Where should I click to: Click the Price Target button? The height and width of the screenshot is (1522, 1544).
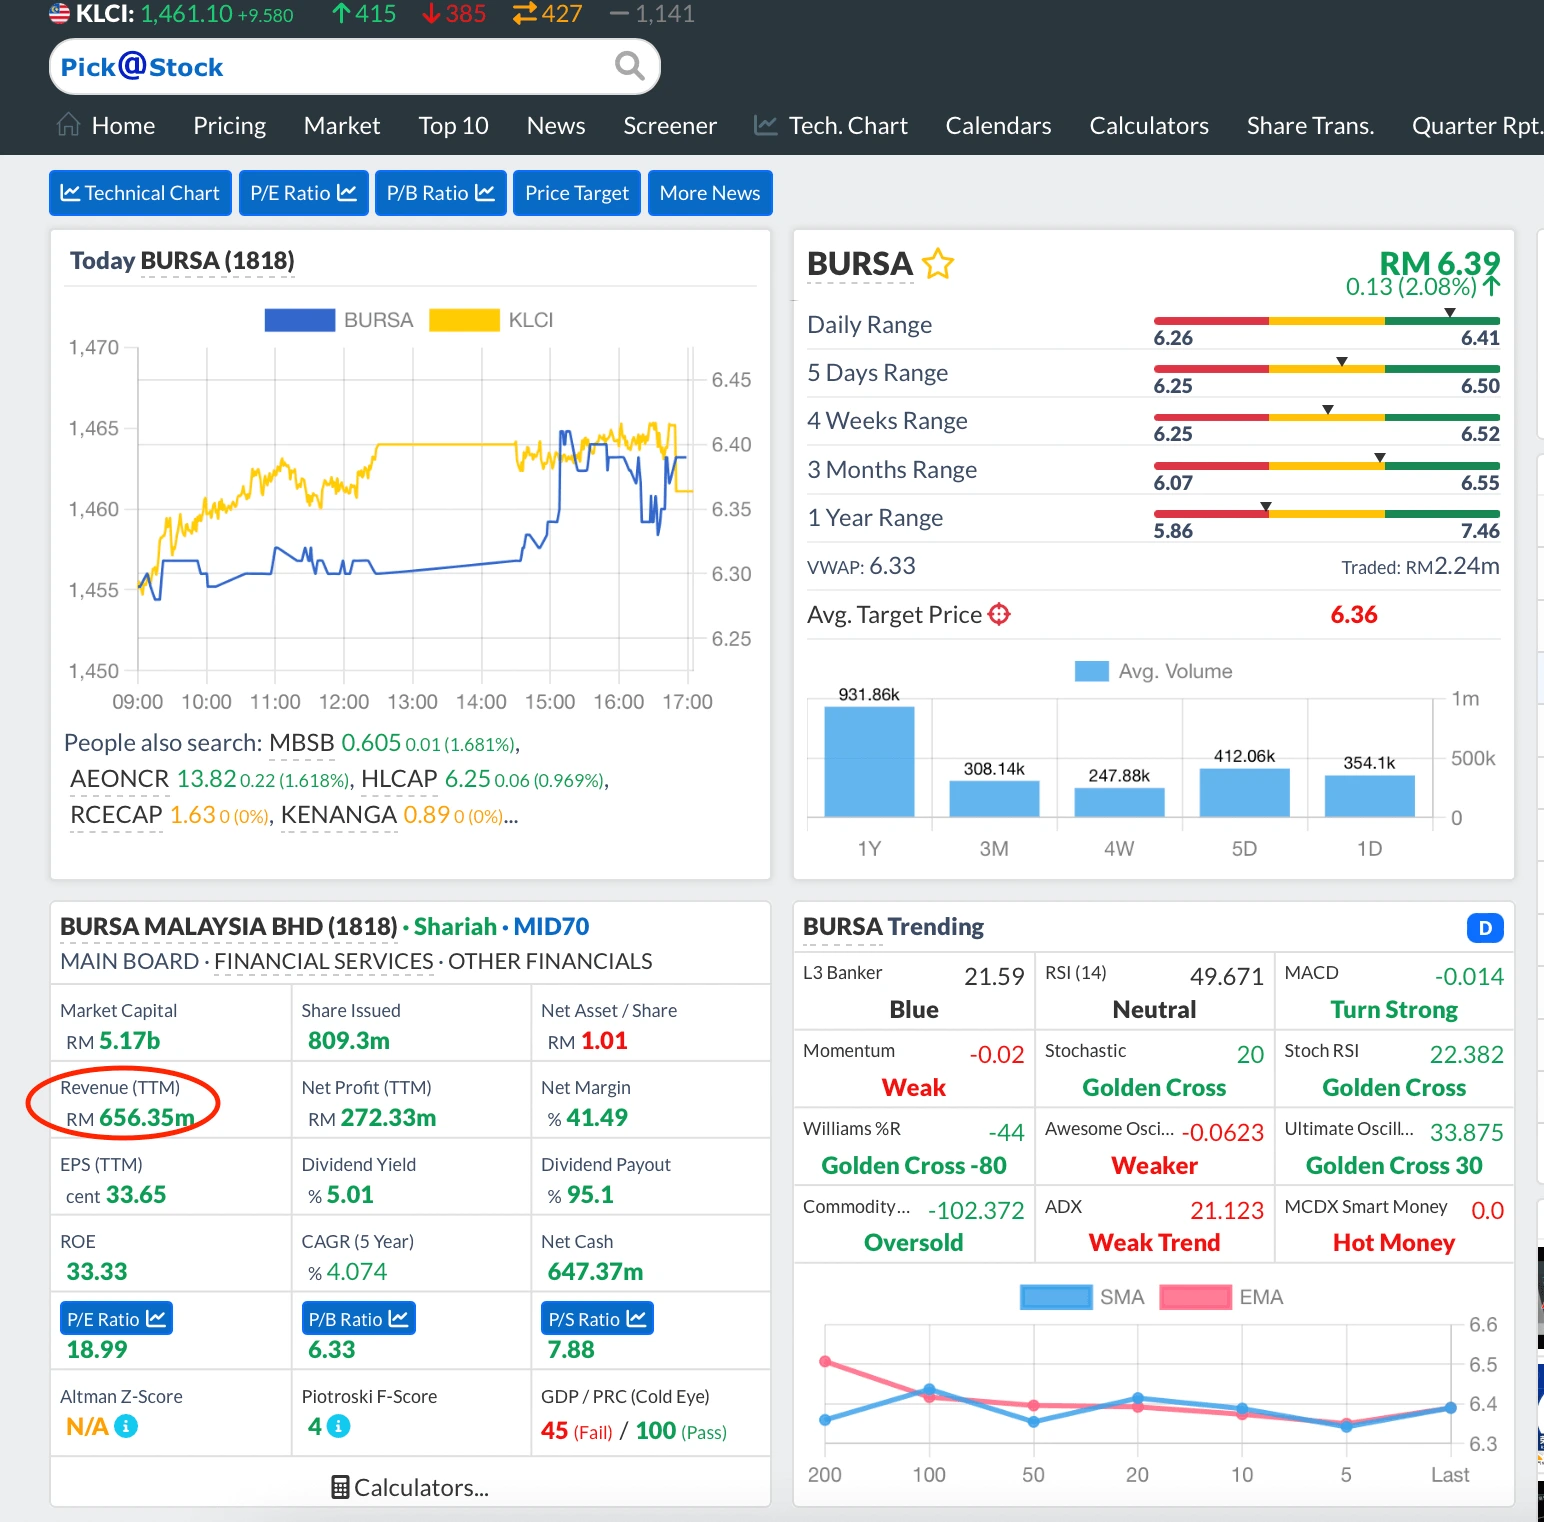577,193
